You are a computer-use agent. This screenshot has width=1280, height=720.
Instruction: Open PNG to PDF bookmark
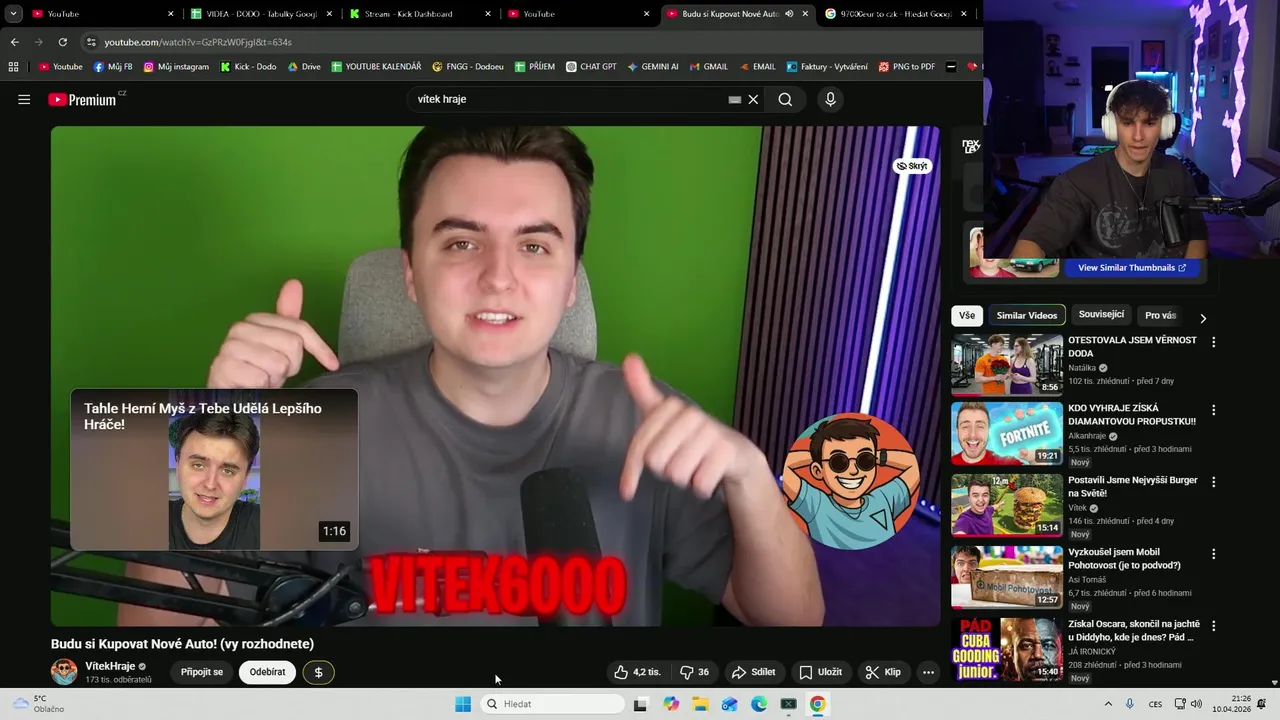[x=906, y=67]
